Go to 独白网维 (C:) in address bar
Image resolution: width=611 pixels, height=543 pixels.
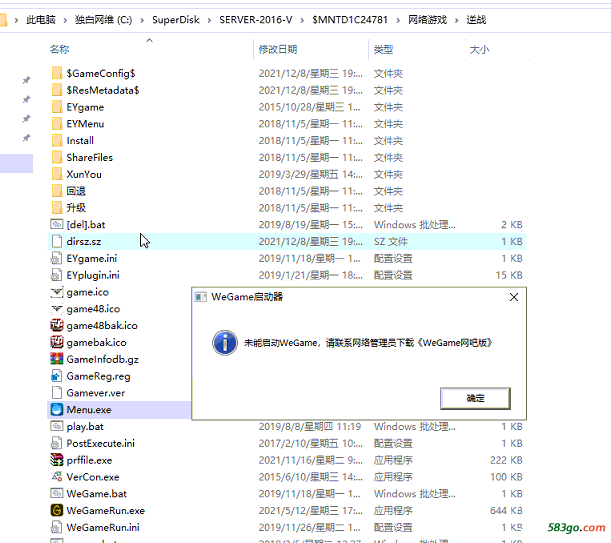104,19
